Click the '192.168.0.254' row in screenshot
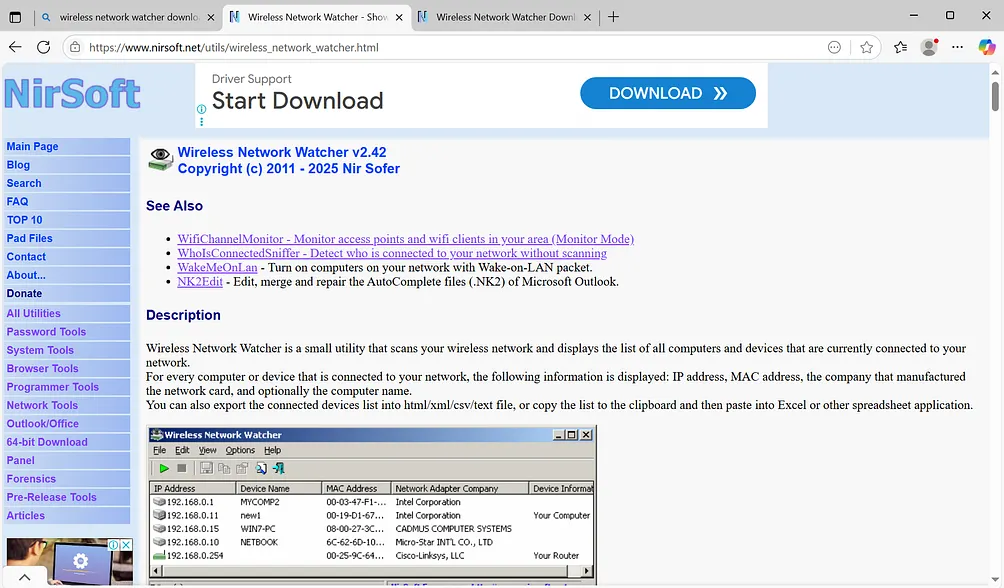 coord(371,555)
